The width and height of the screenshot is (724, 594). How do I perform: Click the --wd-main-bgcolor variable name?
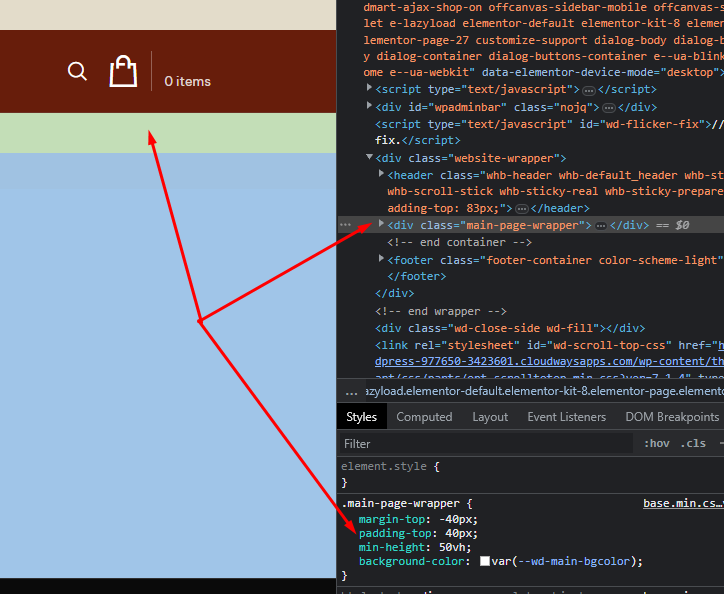pyautogui.click(x=573, y=561)
